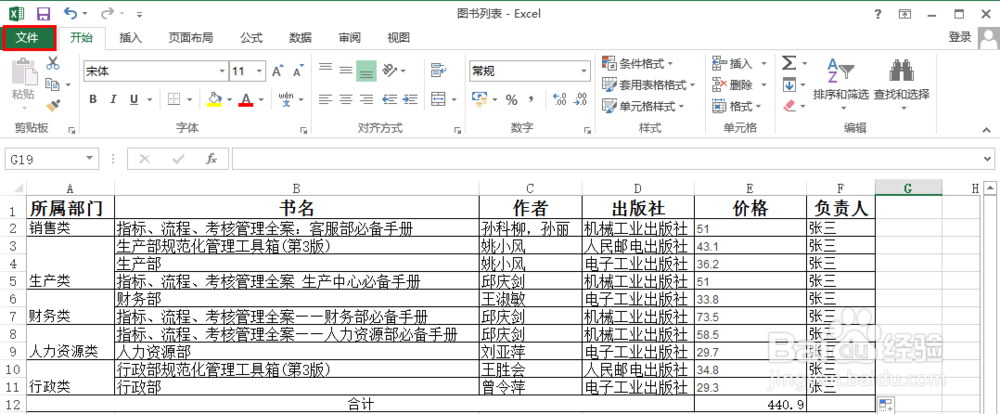Click the Merge and Center icon
Image resolution: width=1000 pixels, height=414 pixels.
point(438,99)
